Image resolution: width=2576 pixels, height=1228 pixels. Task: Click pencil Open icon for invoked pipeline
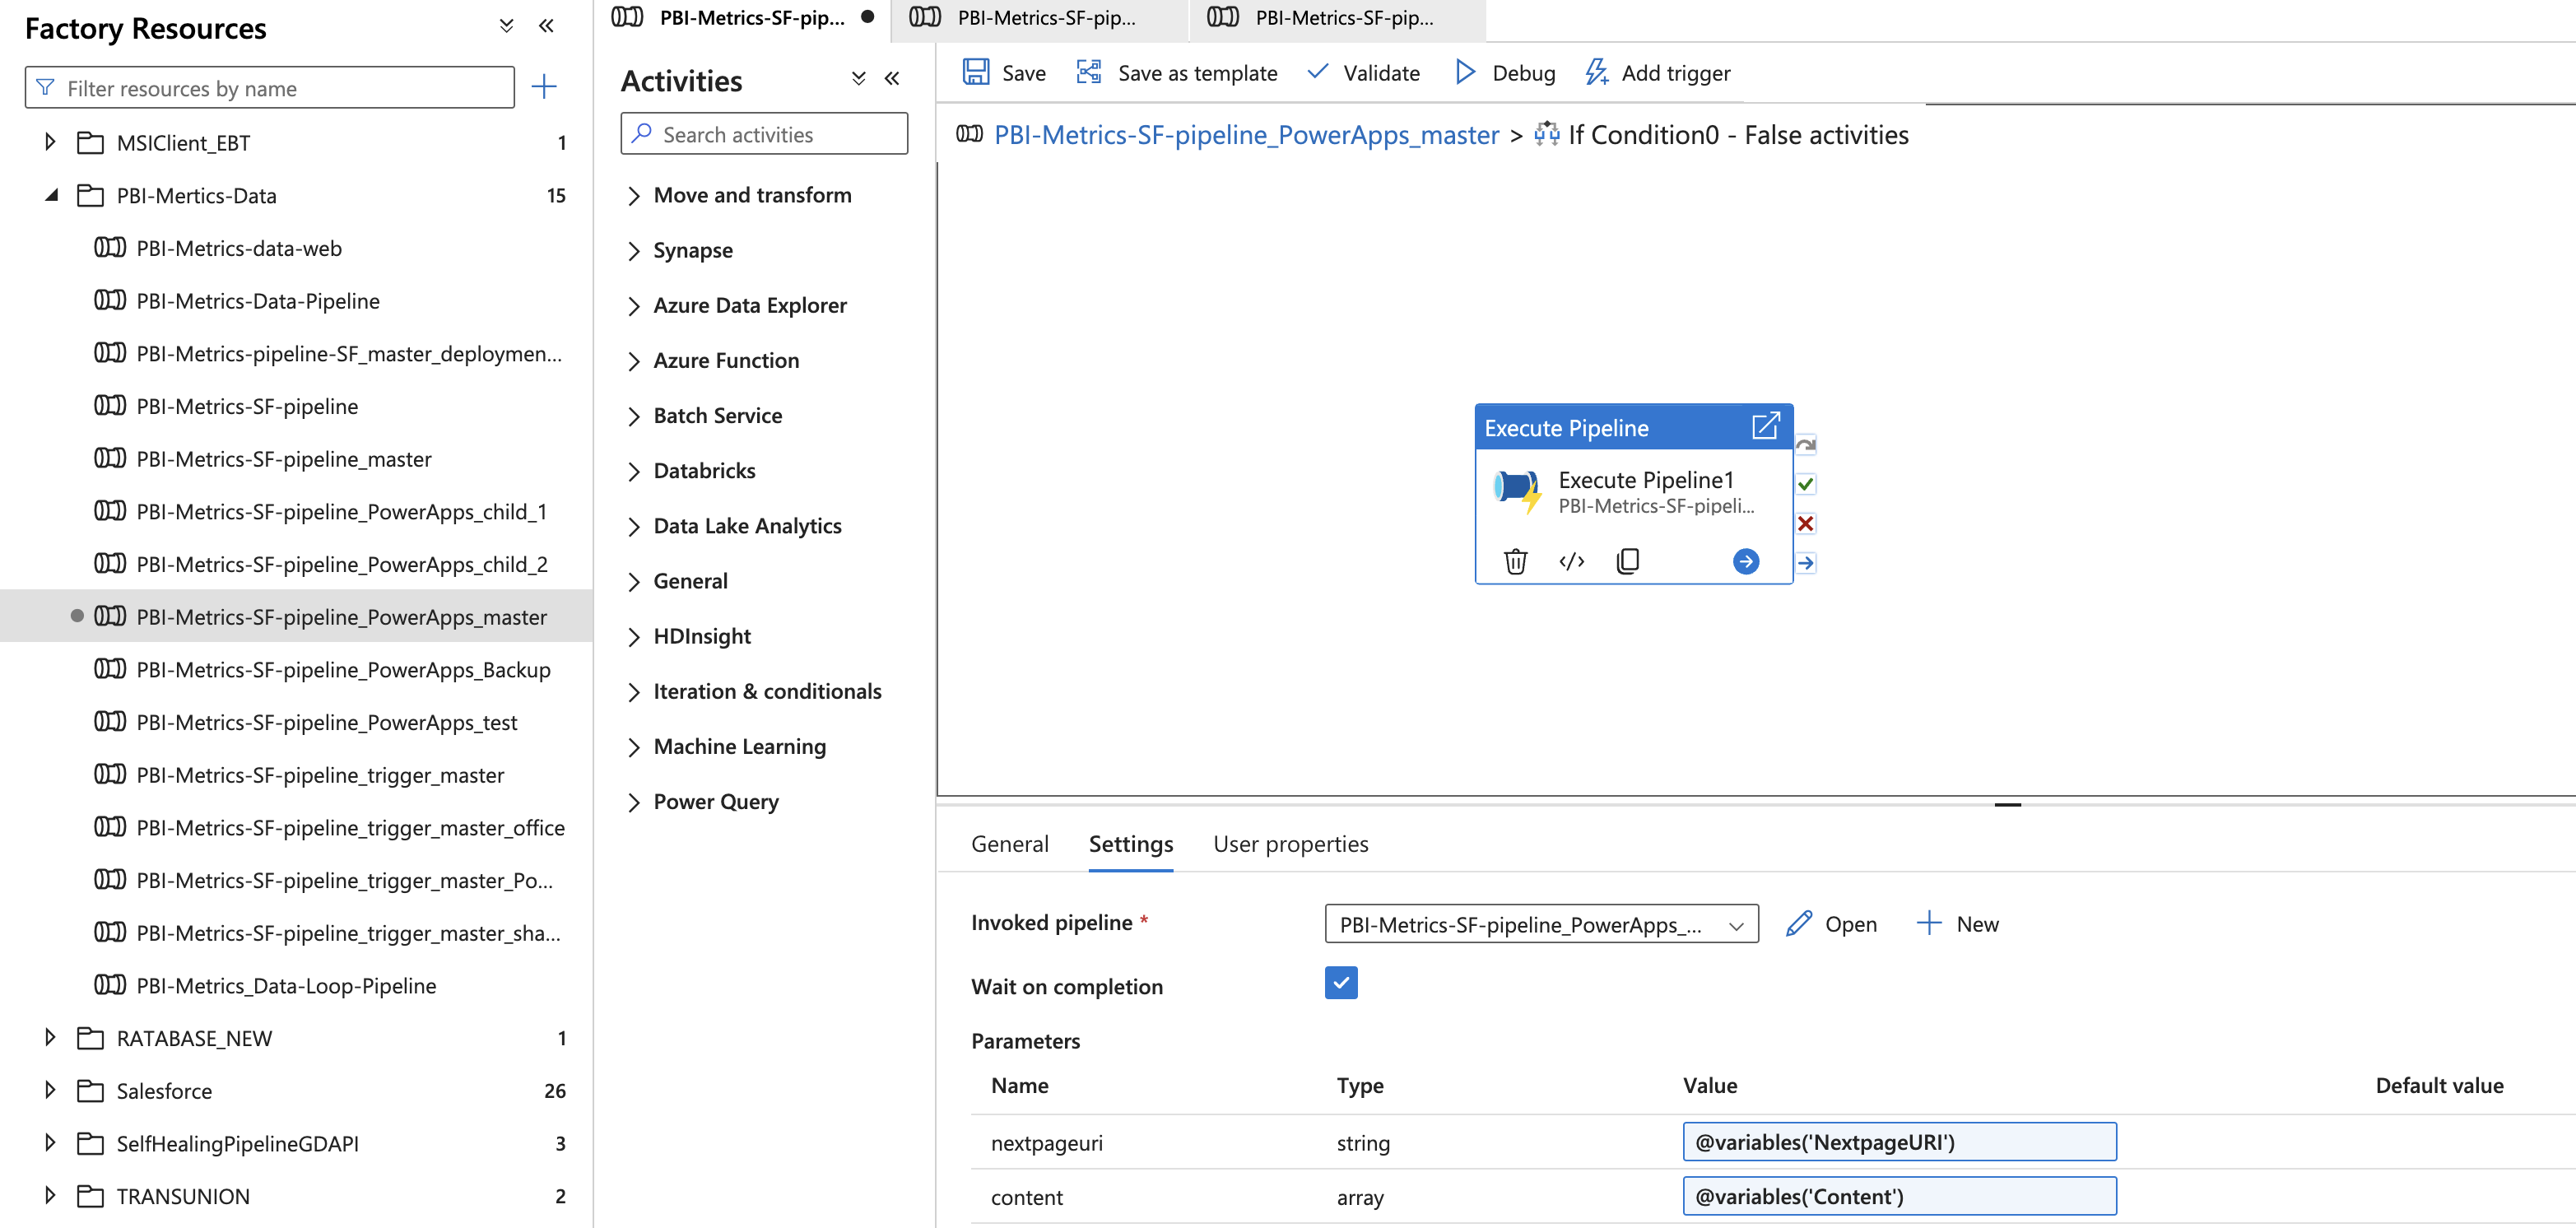pyautogui.click(x=1798, y=923)
